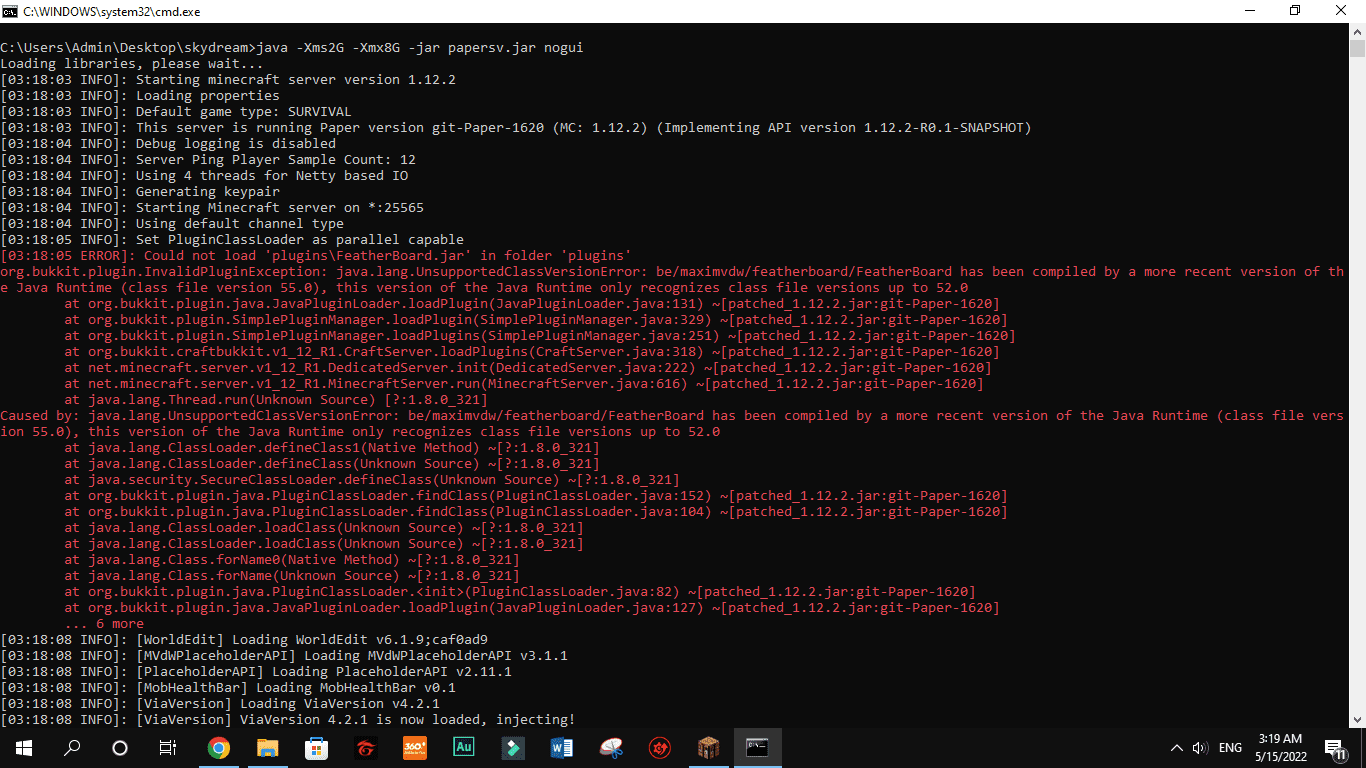Screen dimensions: 1366x768
Task: Open Windows Search from the taskbar
Action: coord(72,747)
